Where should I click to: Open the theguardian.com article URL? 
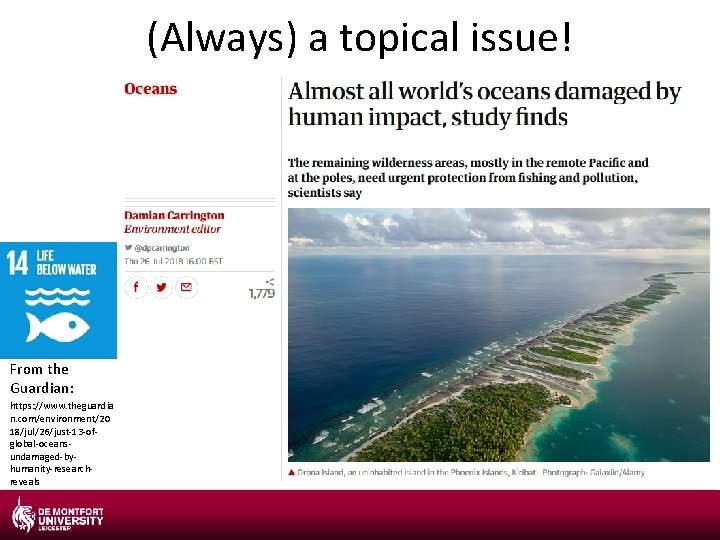coord(62,444)
